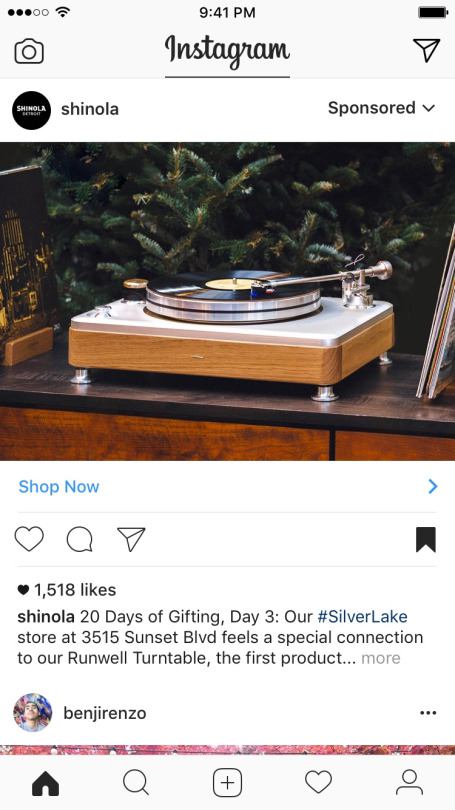This screenshot has height=810, width=455.
Task: Tap the Shop Now link
Action: pos(59,487)
